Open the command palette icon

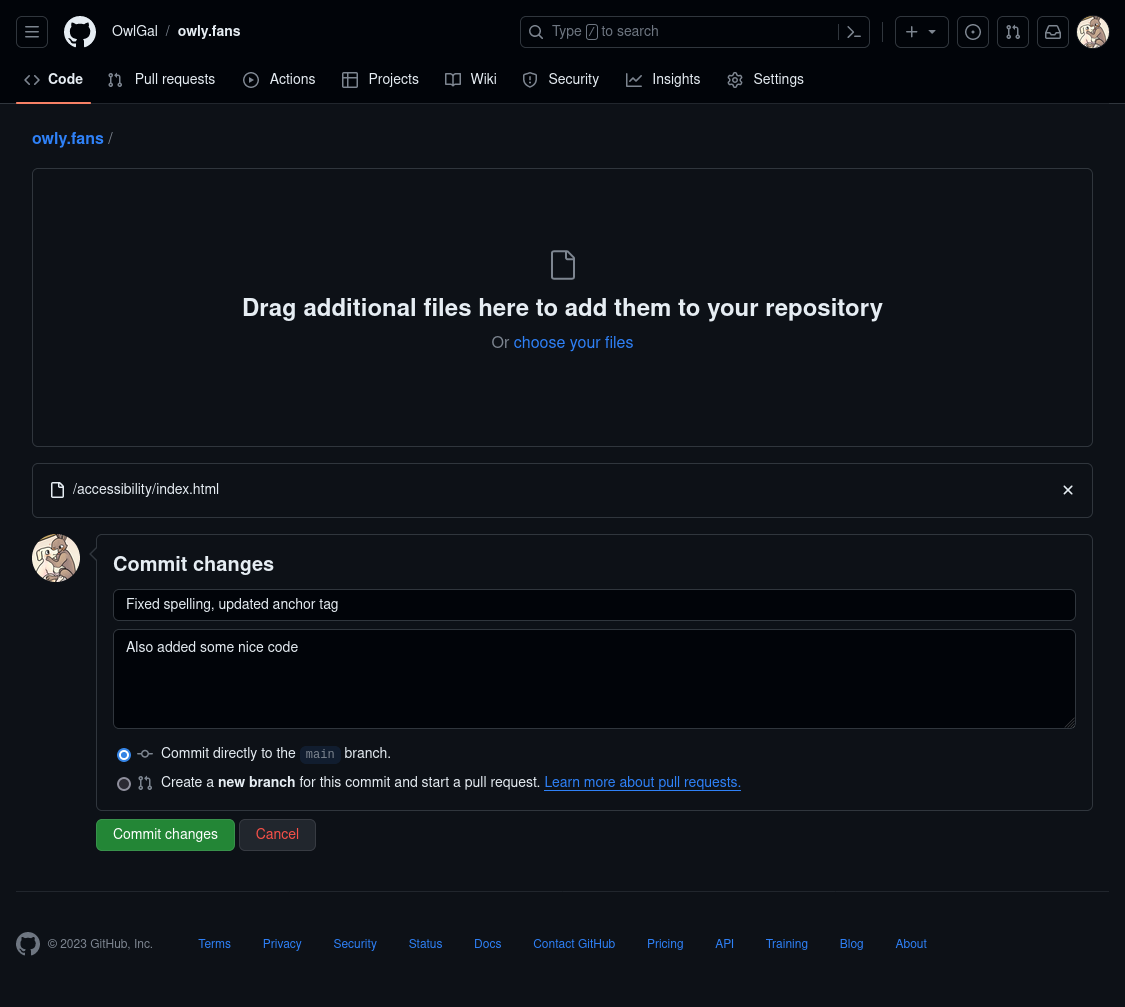[853, 32]
